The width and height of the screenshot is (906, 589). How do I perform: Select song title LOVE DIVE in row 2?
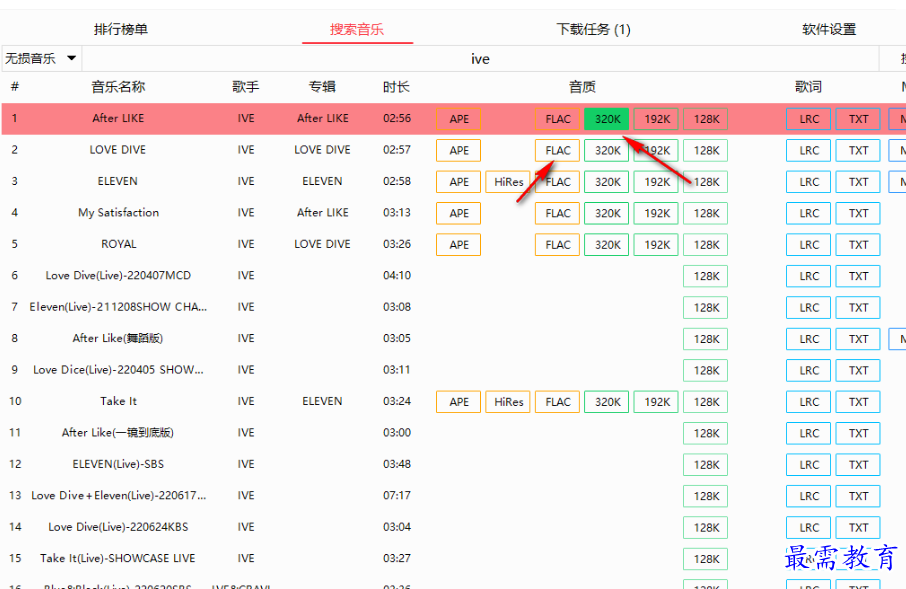point(118,150)
